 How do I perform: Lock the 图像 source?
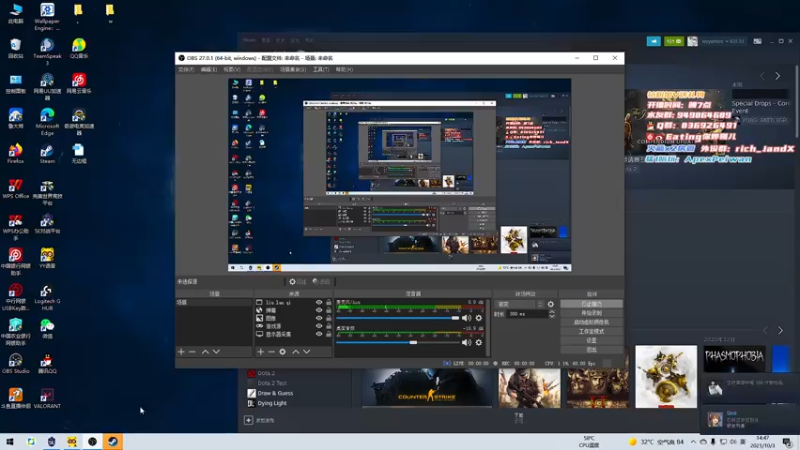click(x=329, y=318)
